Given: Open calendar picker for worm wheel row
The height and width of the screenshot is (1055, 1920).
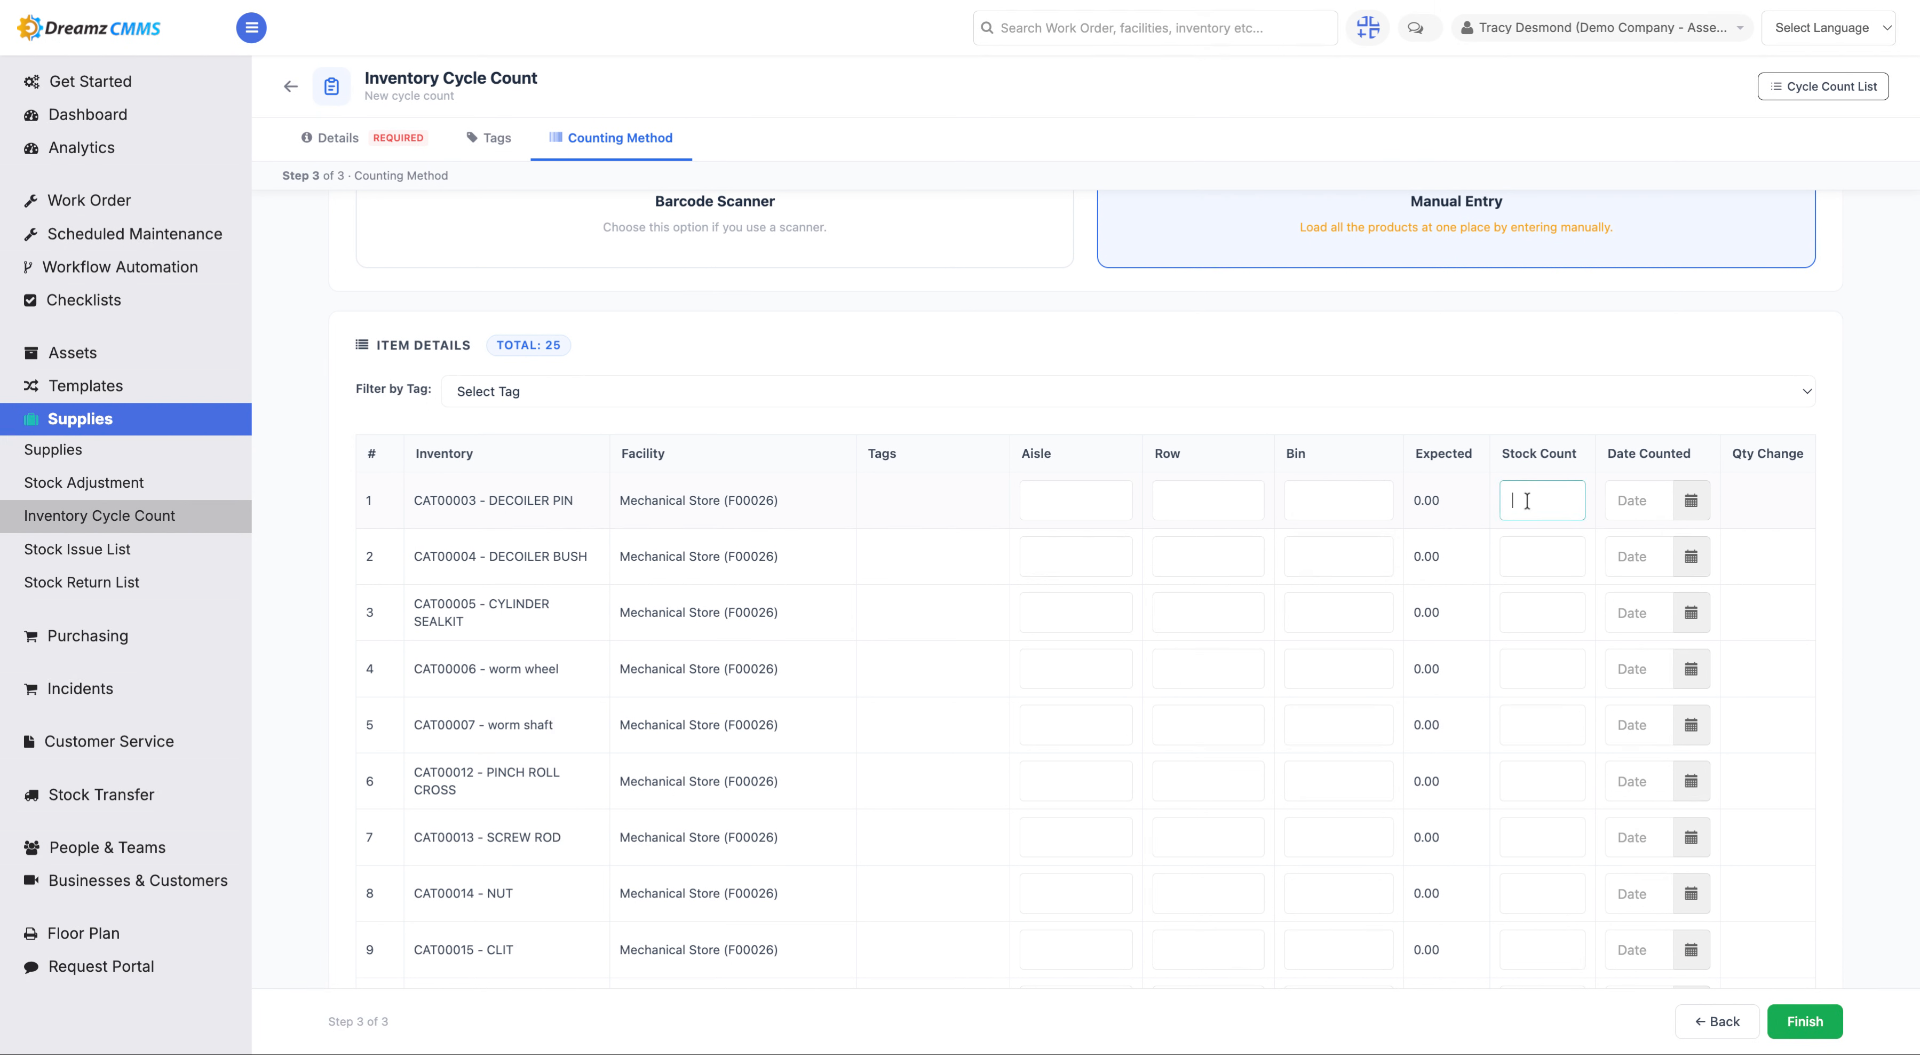Looking at the screenshot, I should point(1691,669).
